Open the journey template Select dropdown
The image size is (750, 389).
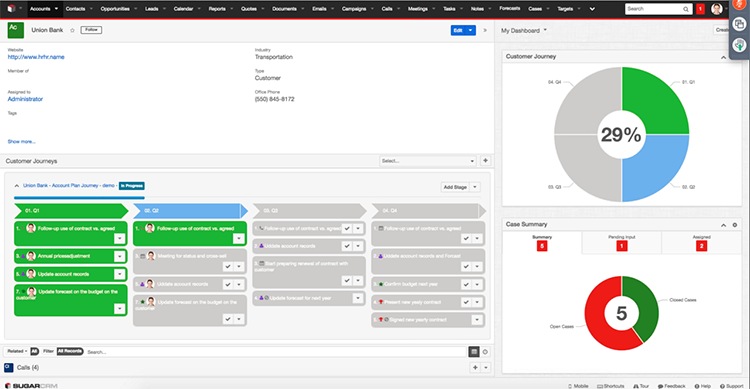pyautogui.click(x=428, y=161)
